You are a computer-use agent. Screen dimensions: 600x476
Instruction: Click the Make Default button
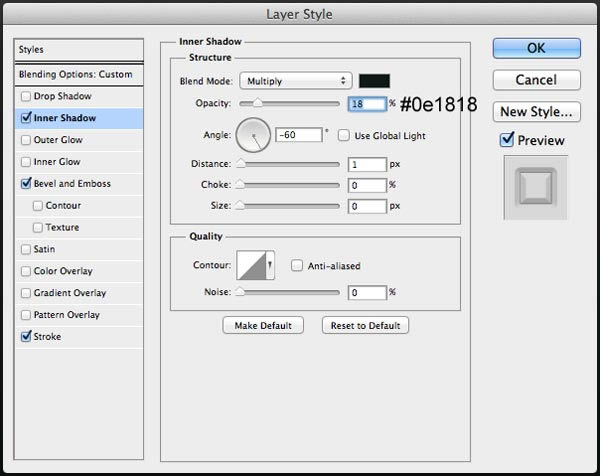coord(263,325)
